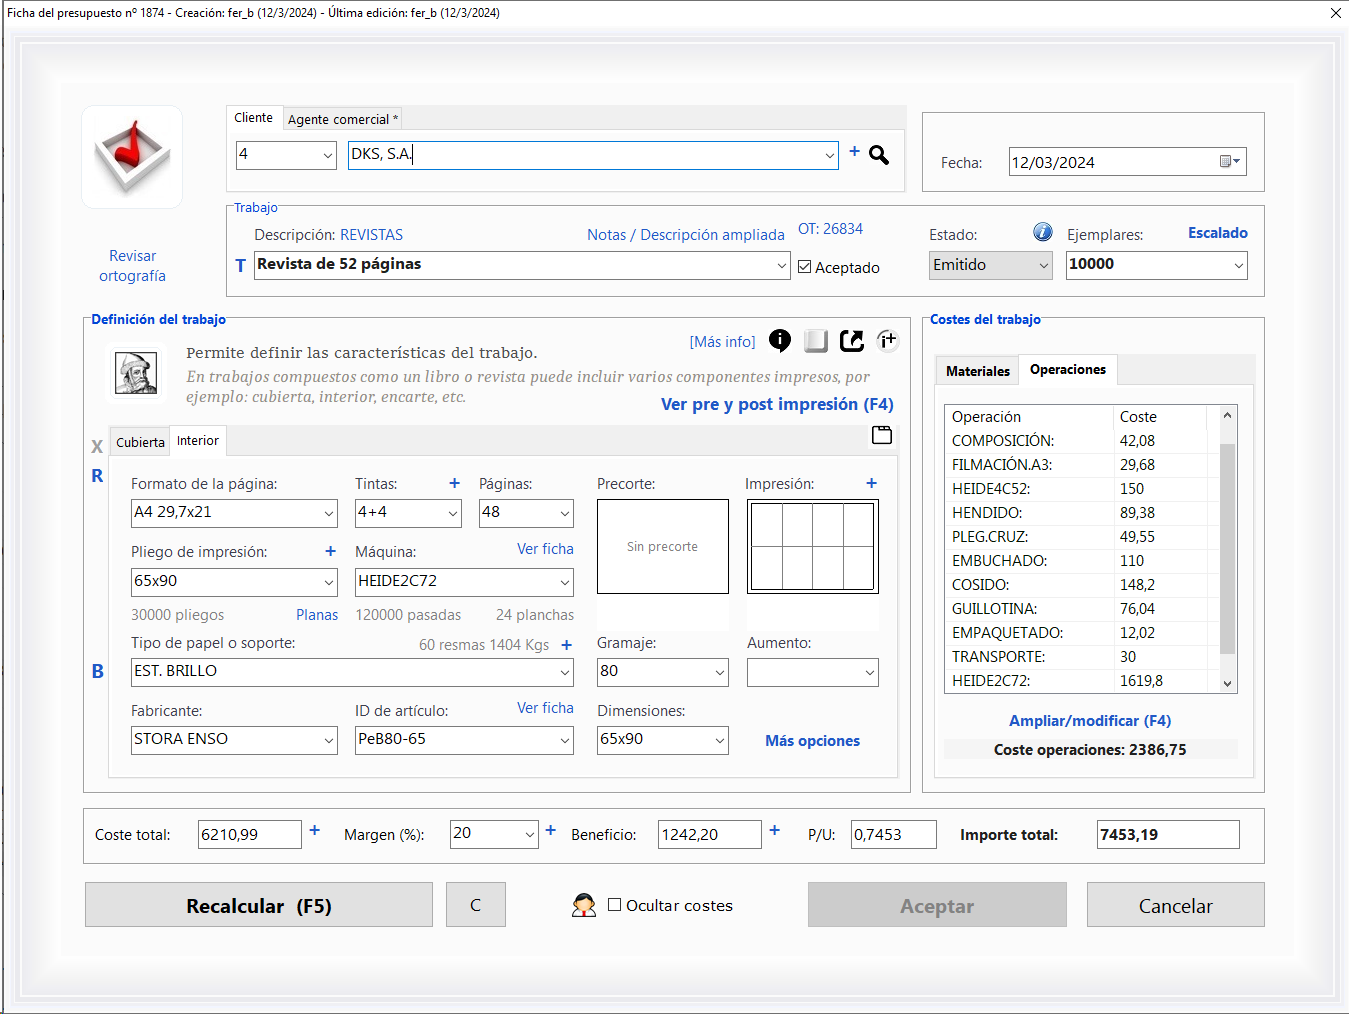
Task: Select the HEIDE2C72 operation row
Action: [1081, 681]
